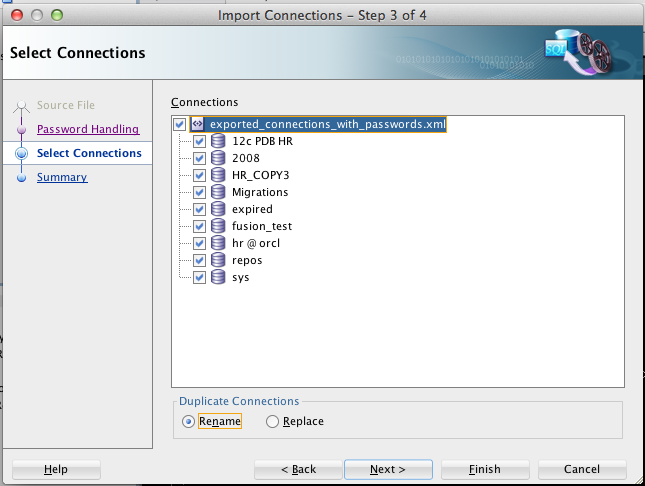Viewport: 645px width, 486px height.
Task: Click the Back button
Action: 298,470
